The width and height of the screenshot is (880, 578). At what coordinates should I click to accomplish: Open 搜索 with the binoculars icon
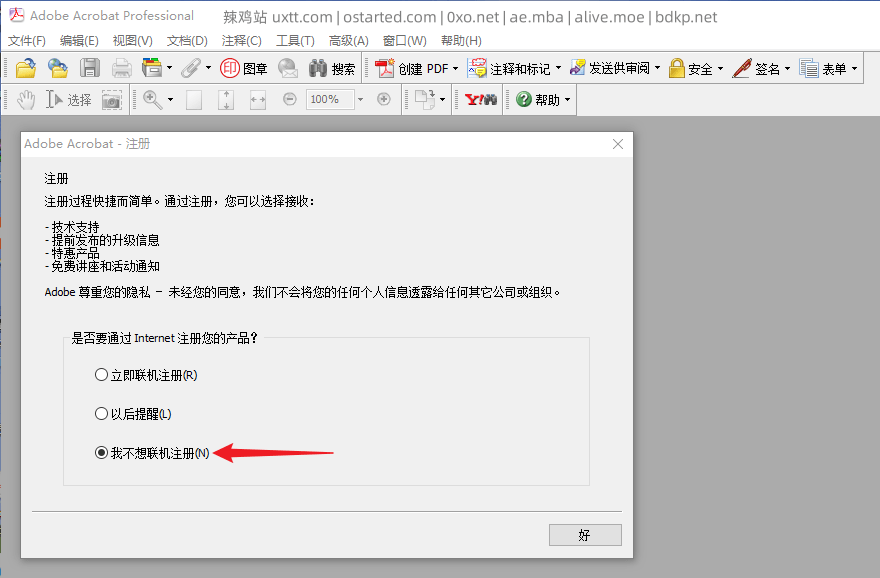tap(332, 68)
